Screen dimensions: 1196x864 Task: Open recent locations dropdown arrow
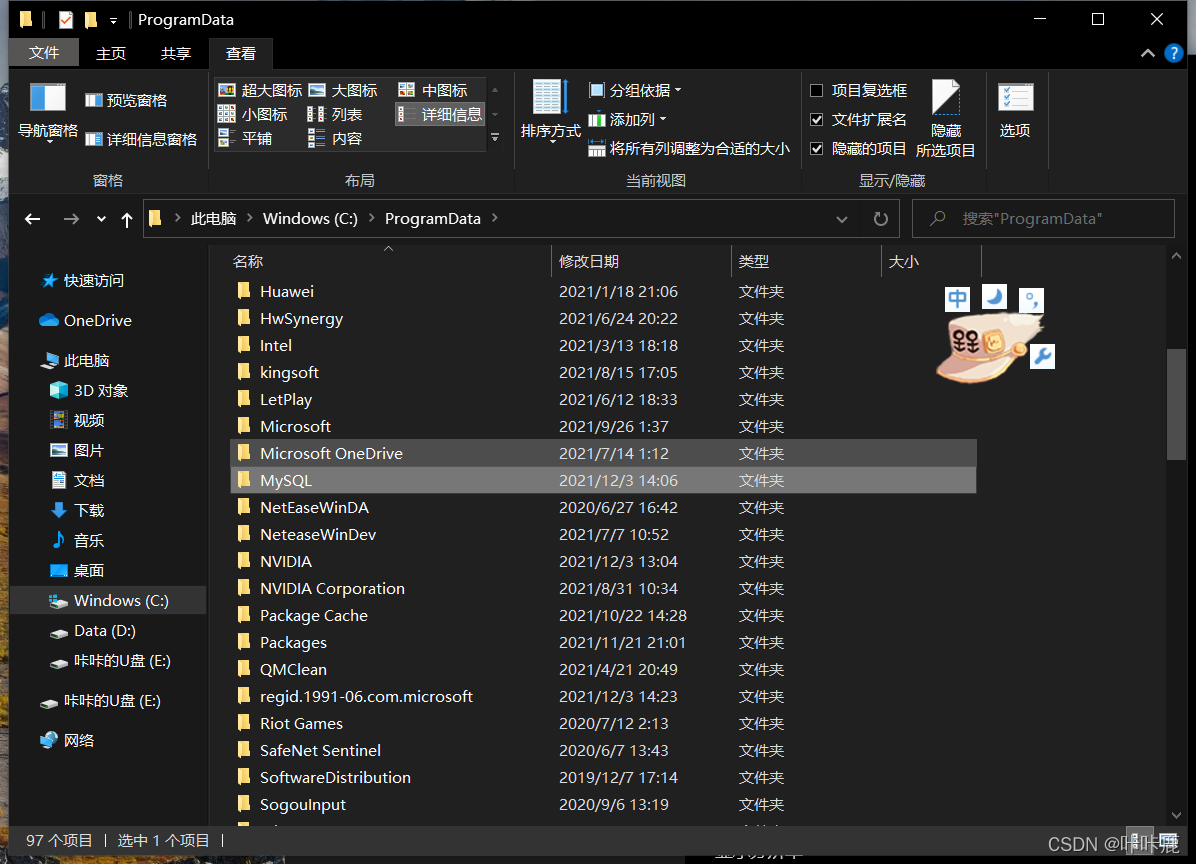coord(101,219)
